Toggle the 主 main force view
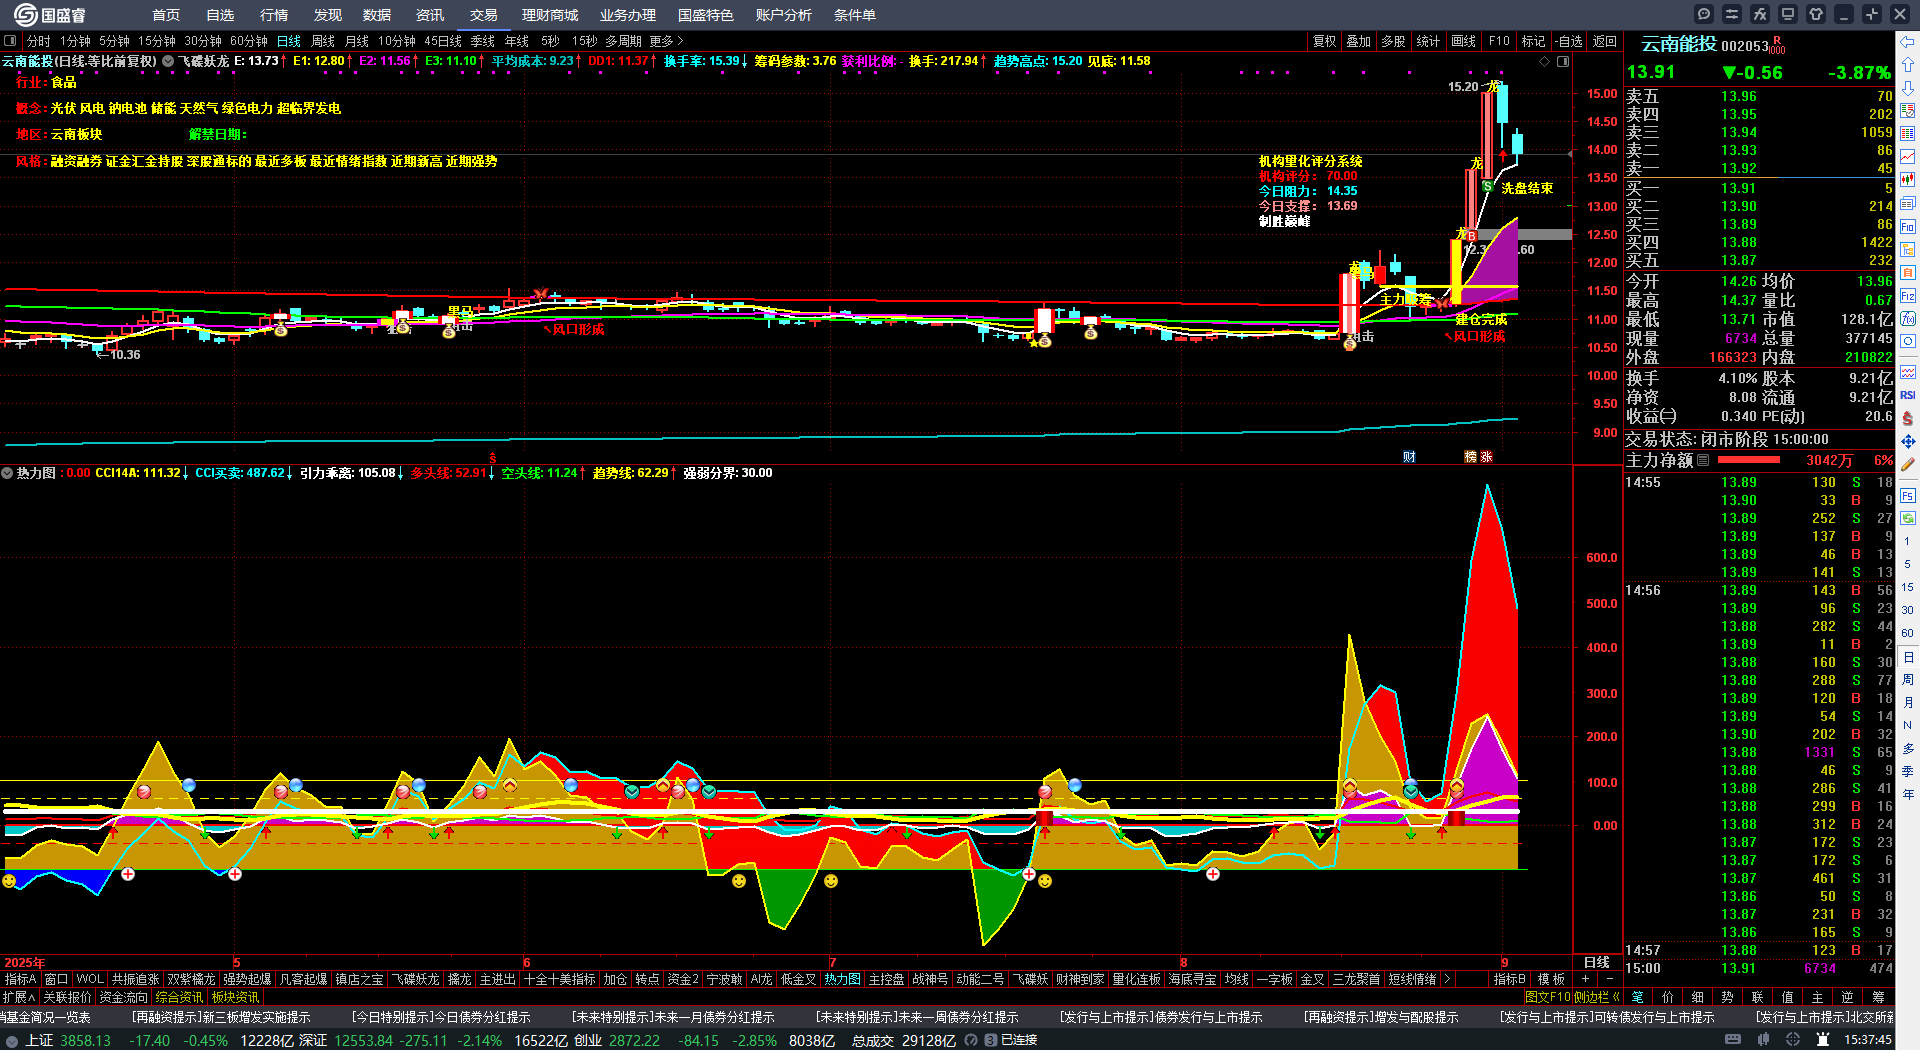This screenshot has width=1920, height=1050. pyautogui.click(x=1817, y=997)
